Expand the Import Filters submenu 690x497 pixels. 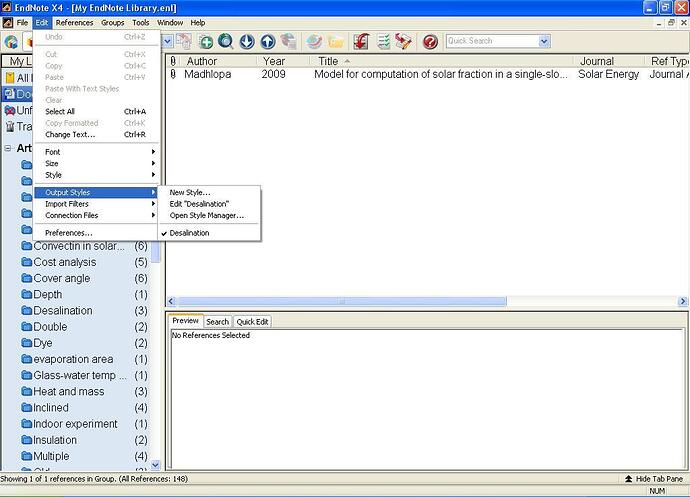pos(96,204)
